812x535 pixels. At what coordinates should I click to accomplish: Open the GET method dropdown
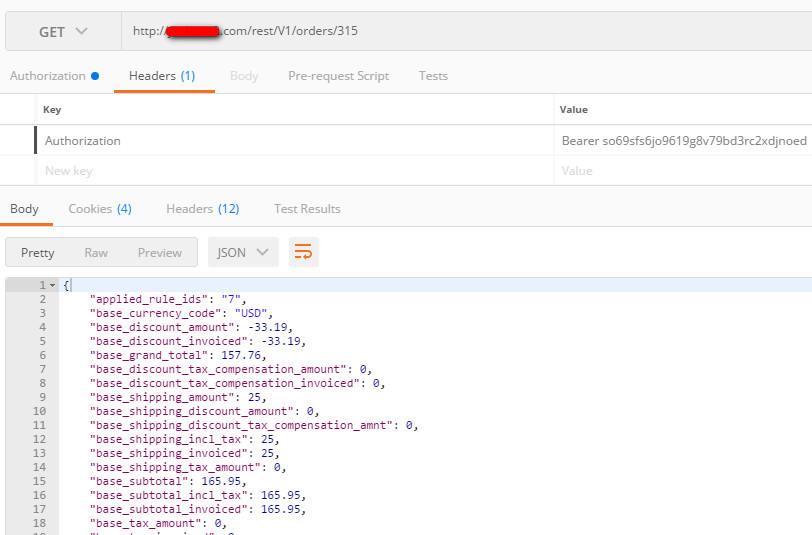point(63,31)
